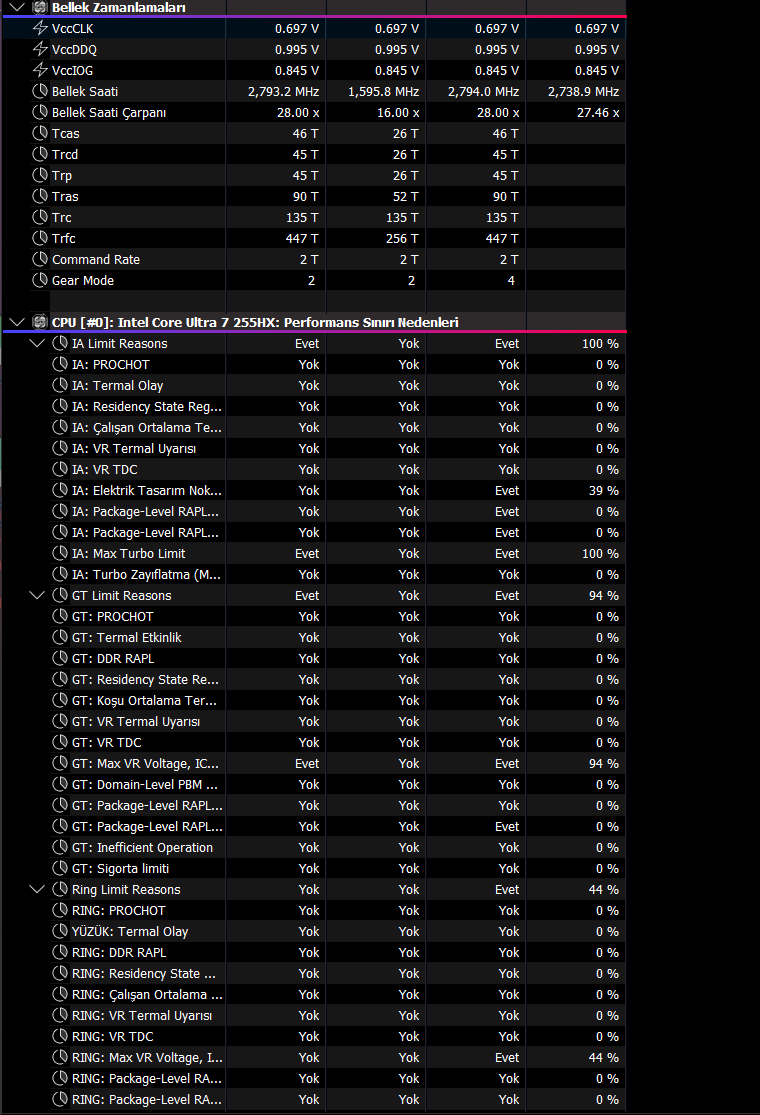Click the sensor icon for RING: VR TDC
Viewport: 760px width, 1115px height.
pos(60,1036)
